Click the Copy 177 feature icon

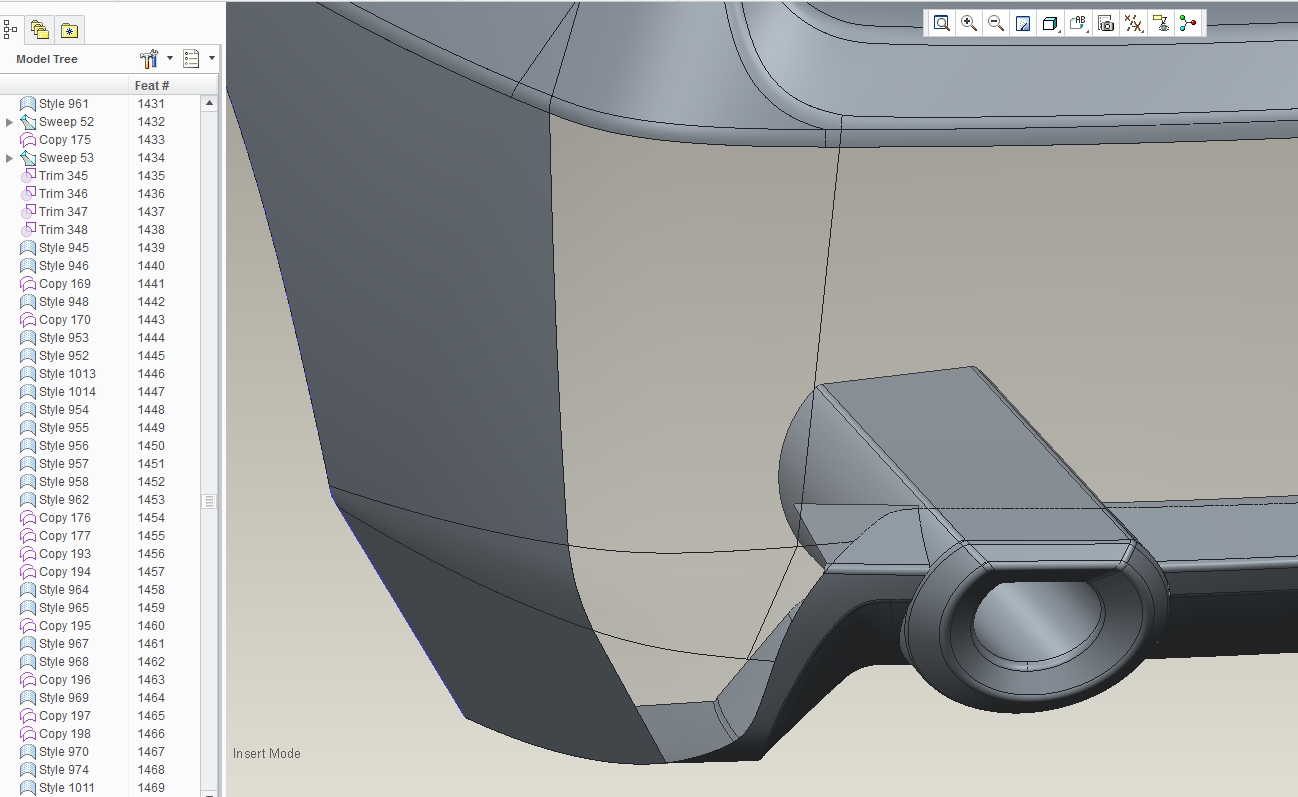point(28,536)
